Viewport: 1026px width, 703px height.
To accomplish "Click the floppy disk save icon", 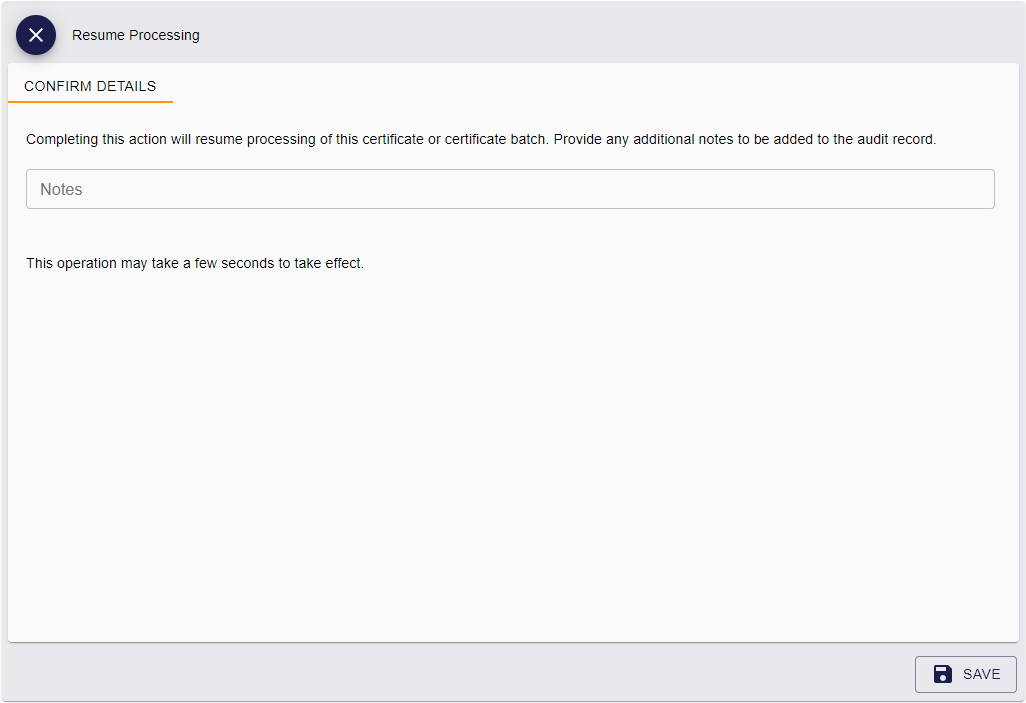I will point(942,674).
